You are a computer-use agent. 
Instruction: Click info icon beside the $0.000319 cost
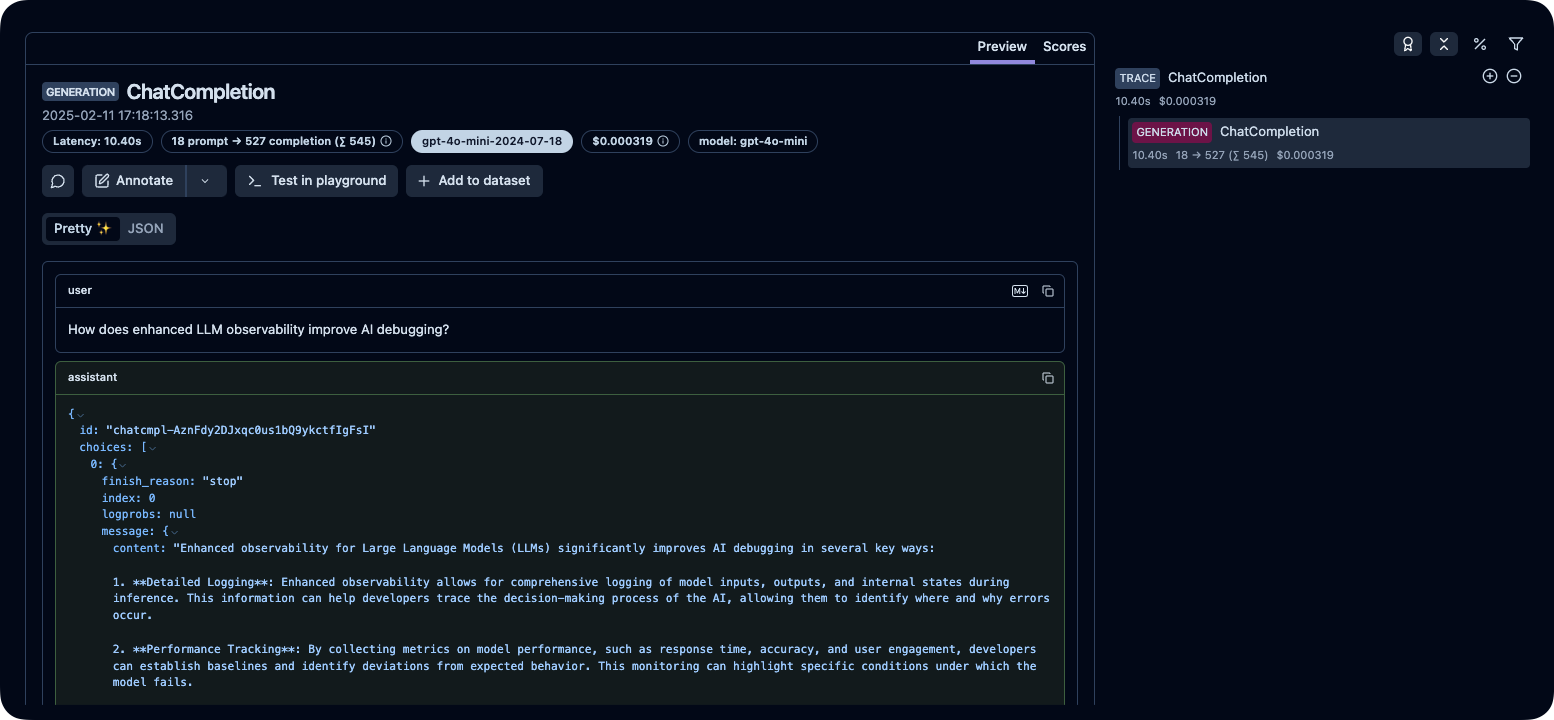click(x=662, y=142)
